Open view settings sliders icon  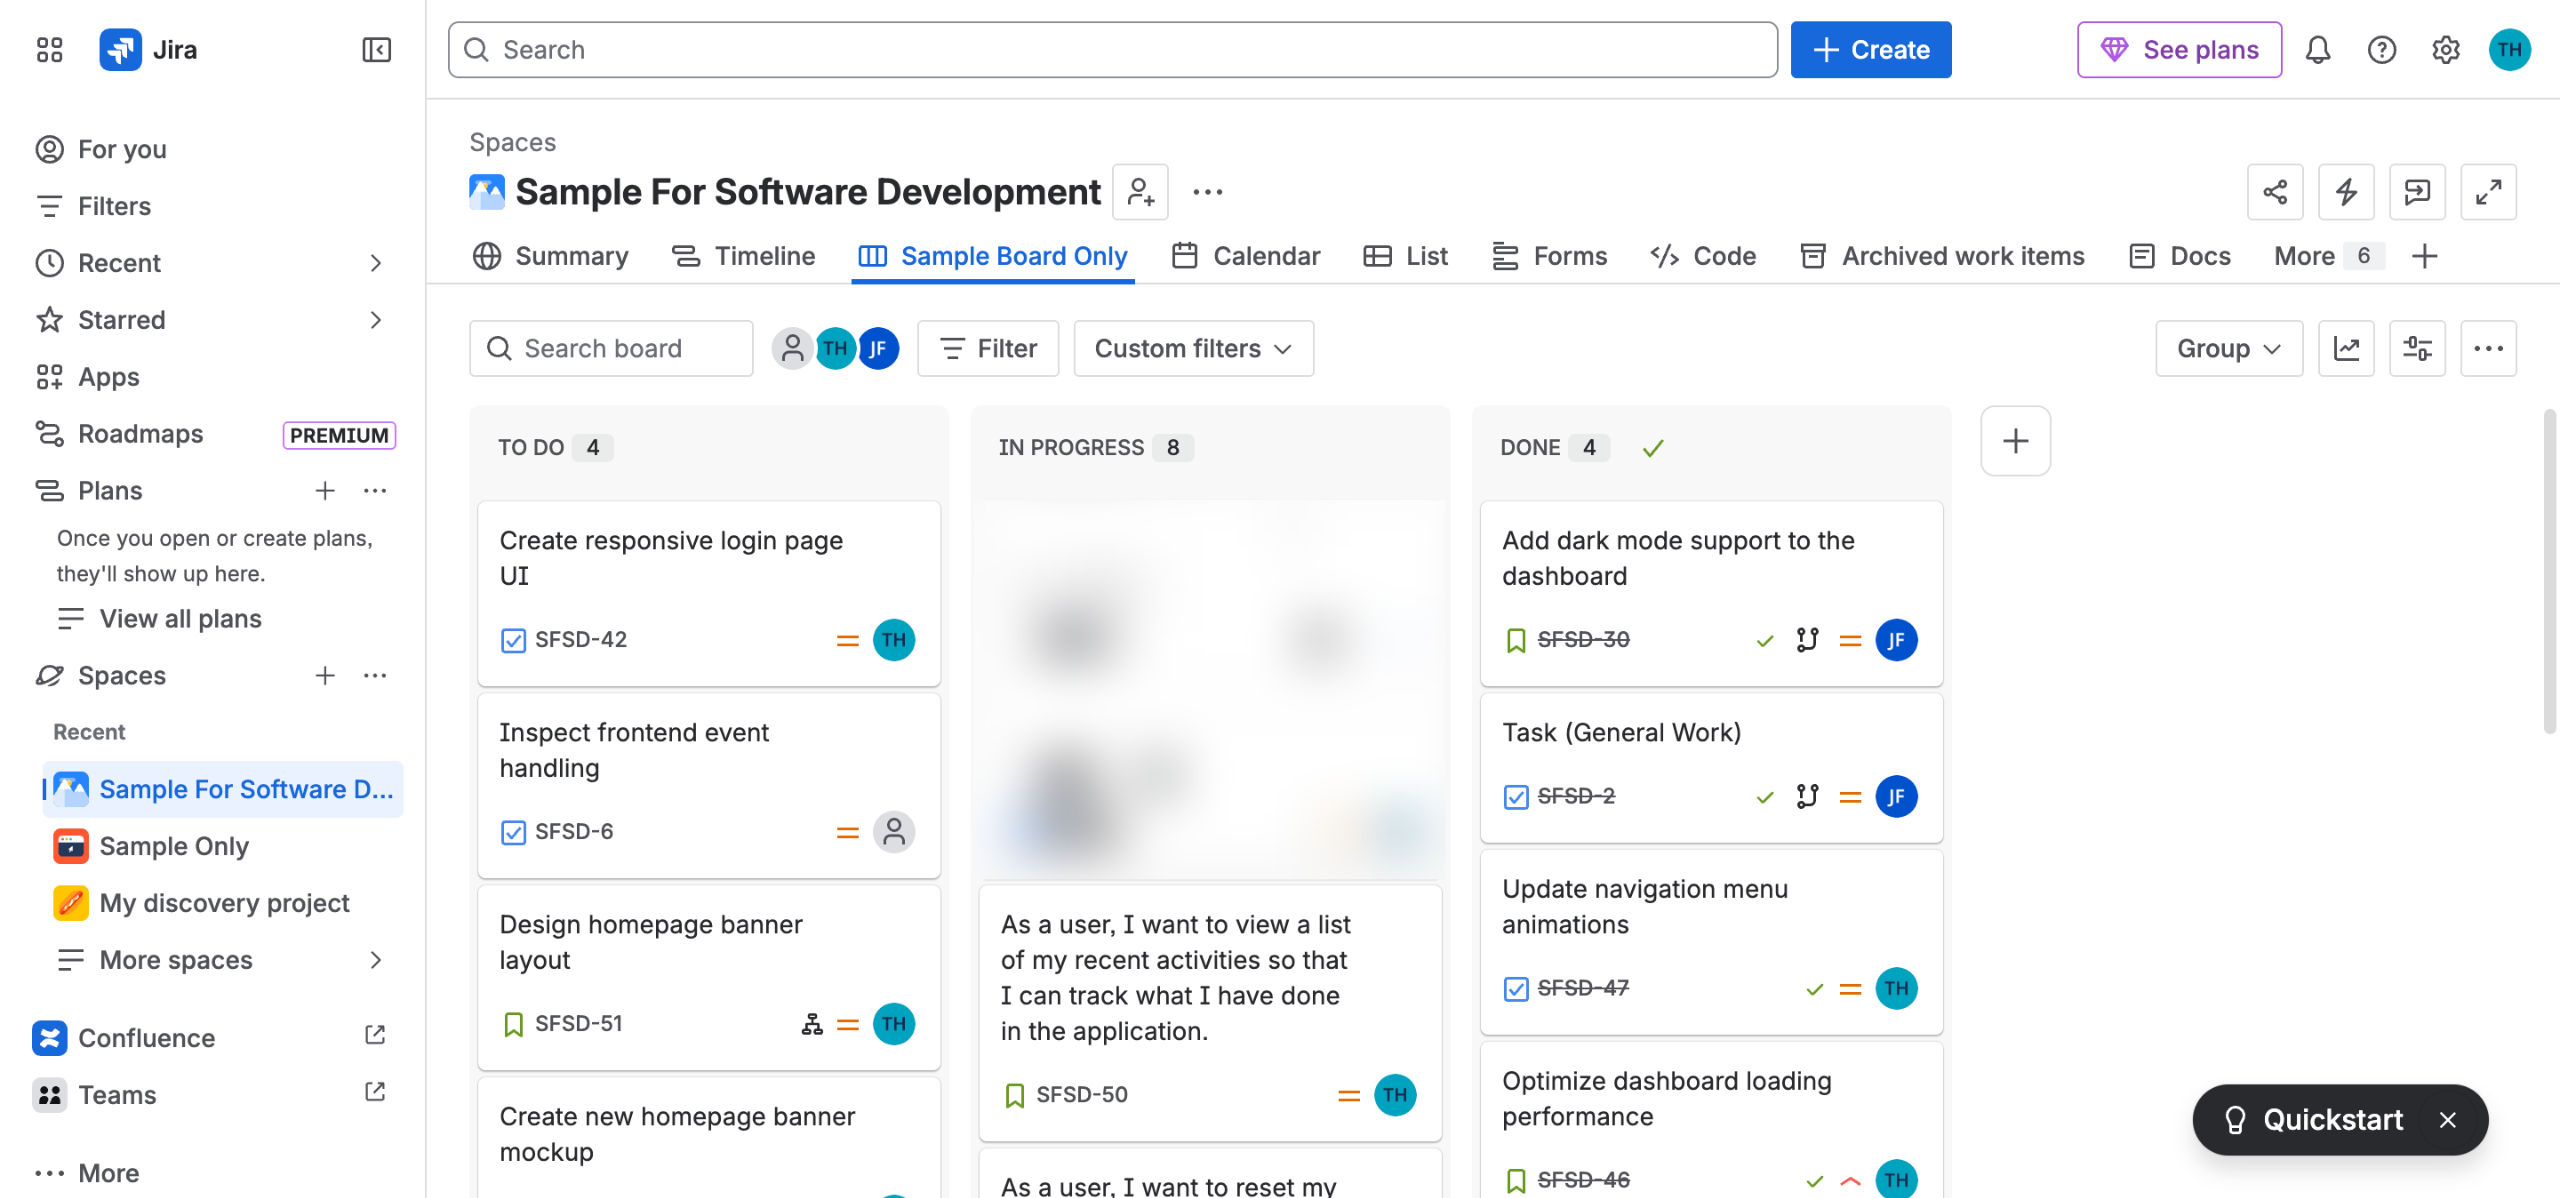(2417, 348)
